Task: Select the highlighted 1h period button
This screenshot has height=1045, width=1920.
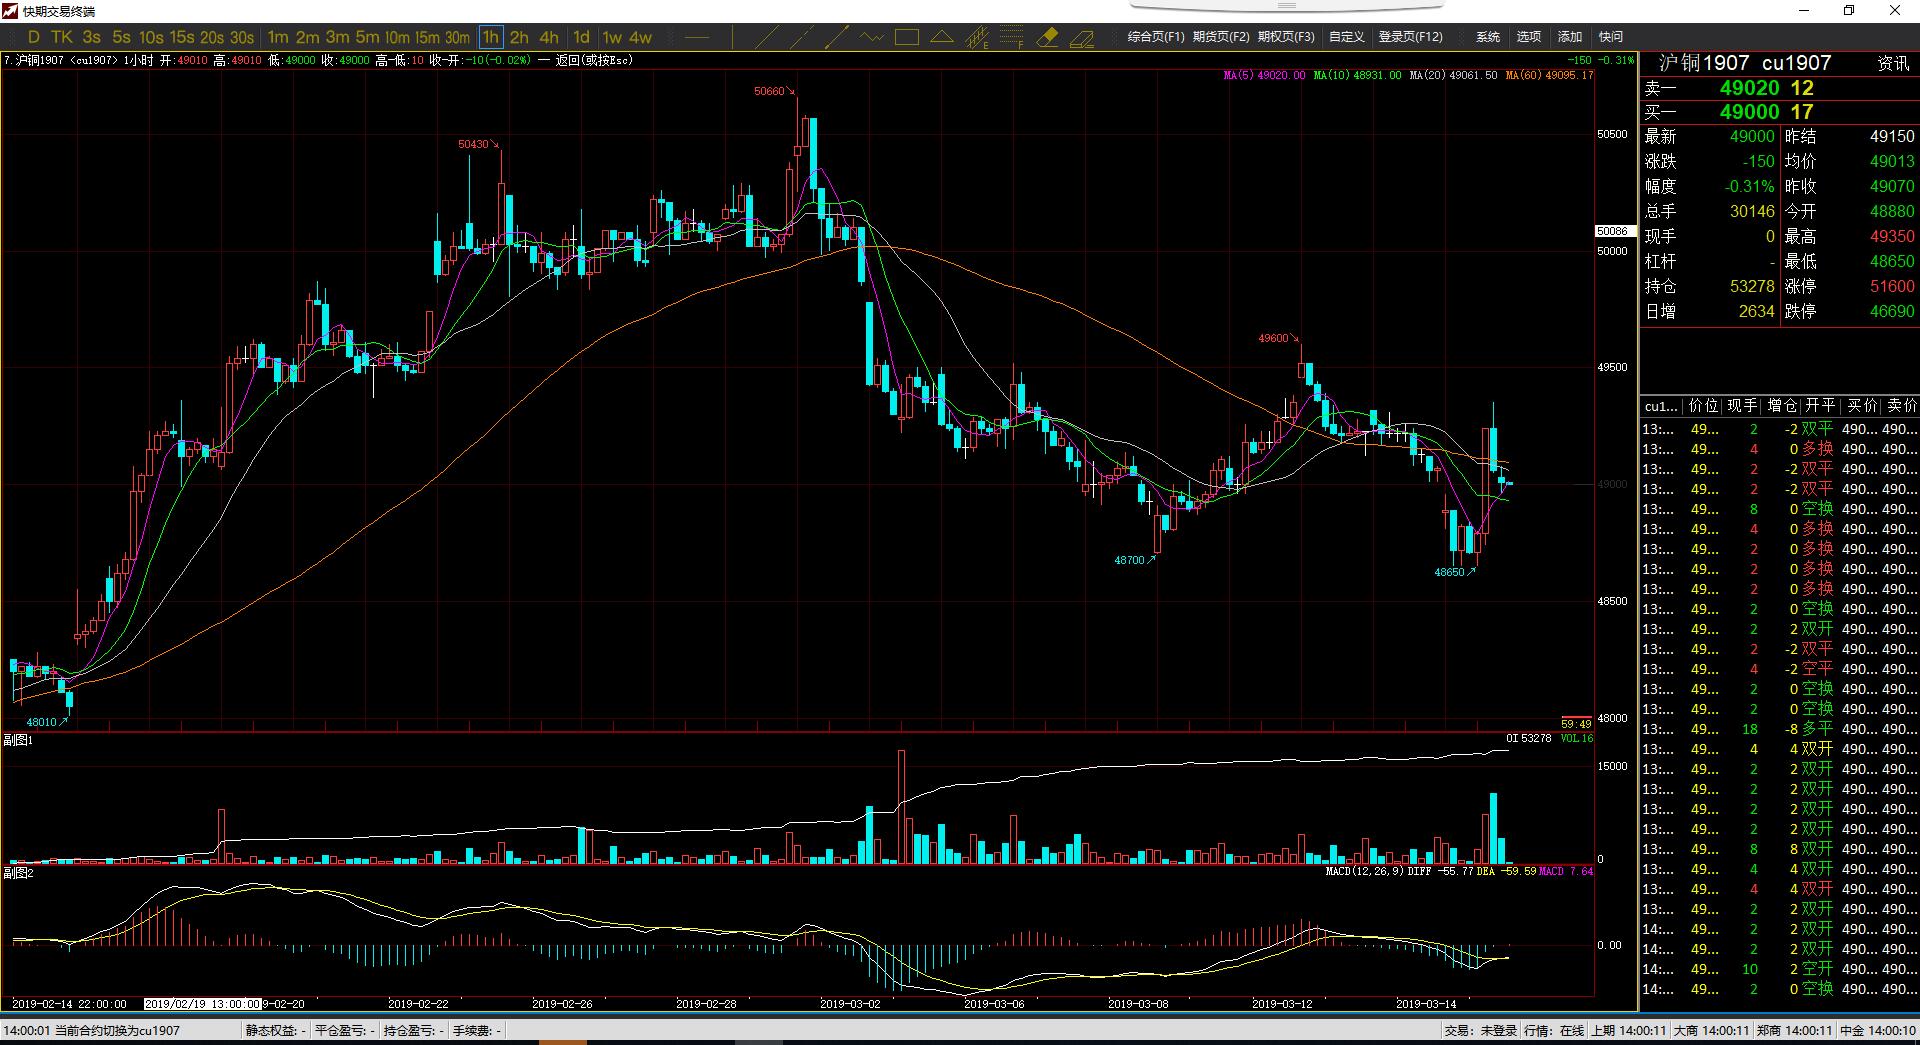Action: pos(490,37)
